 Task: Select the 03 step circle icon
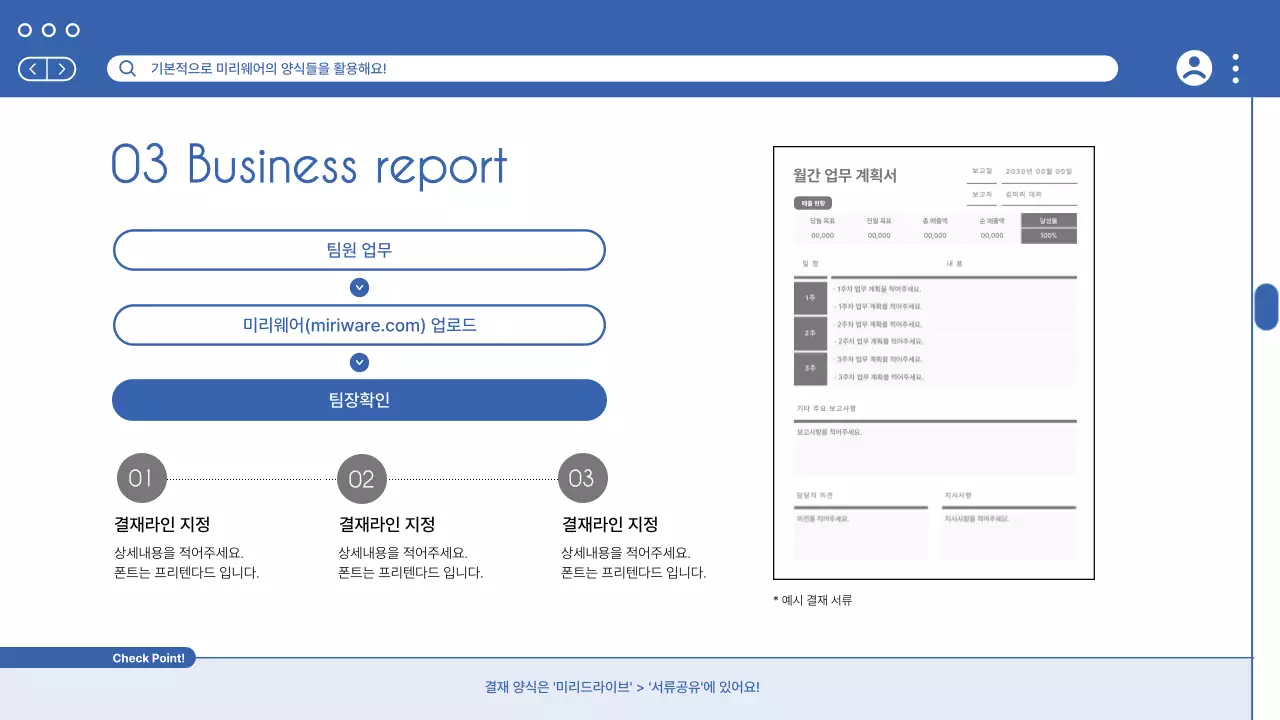583,477
